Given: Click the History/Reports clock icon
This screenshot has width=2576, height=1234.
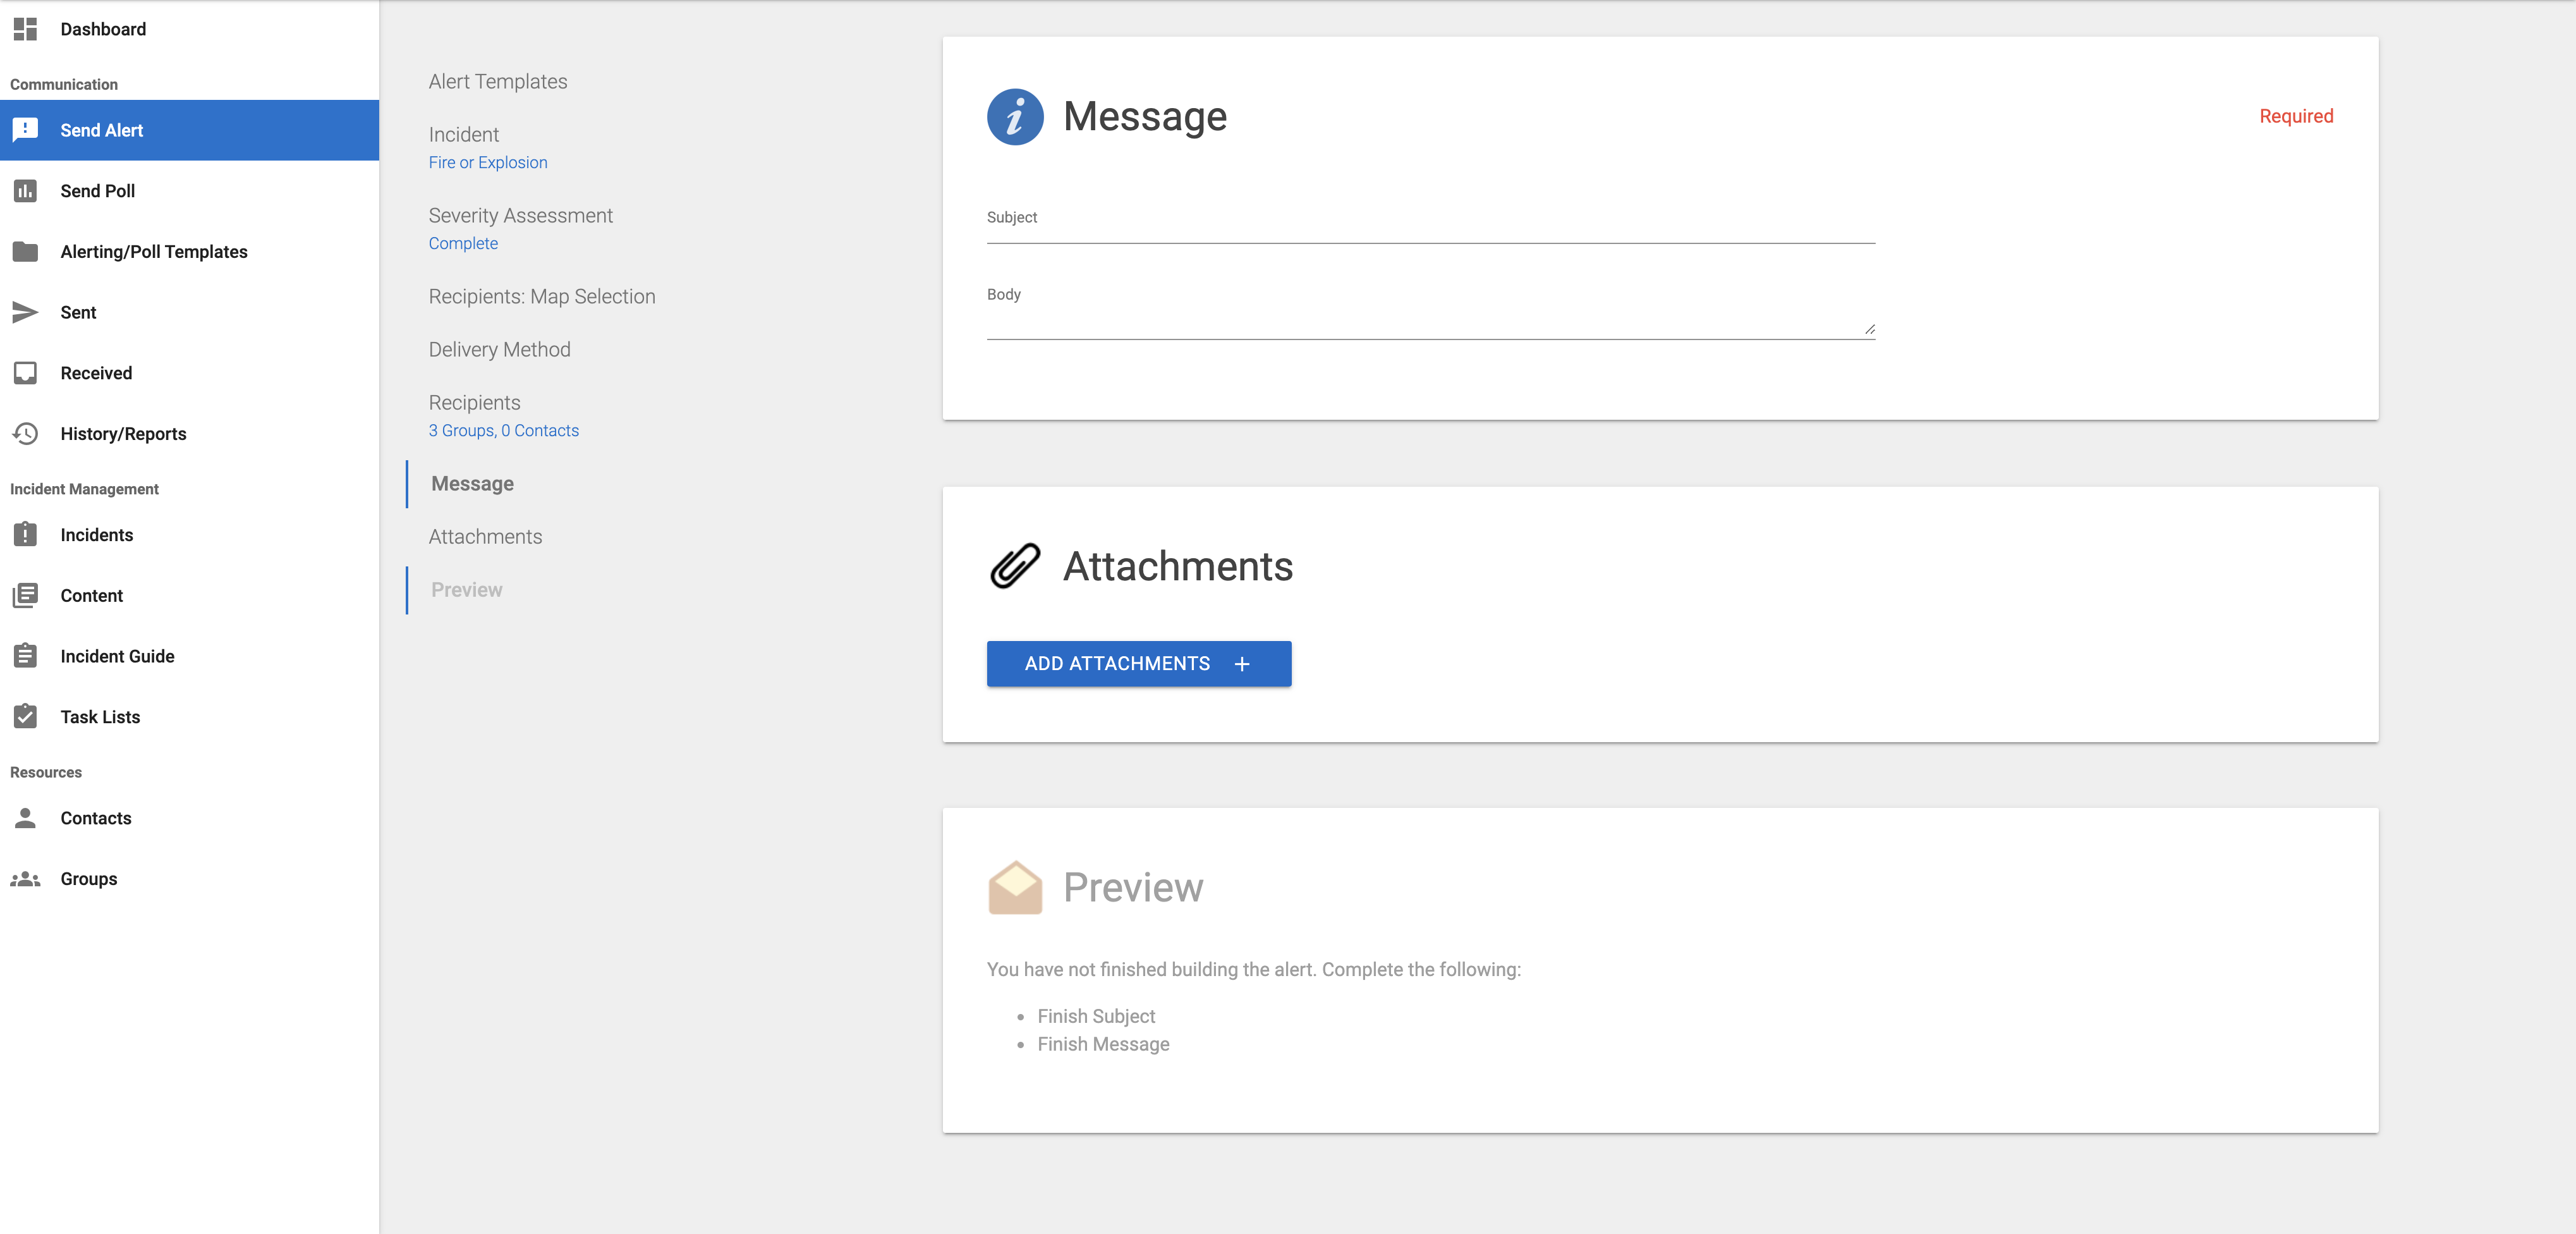Looking at the screenshot, I should tap(25, 433).
